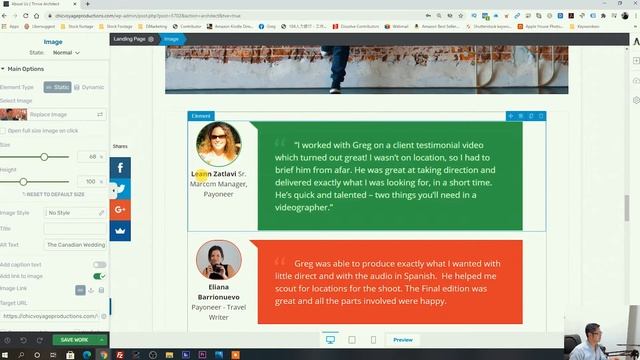Open the Save Work dropdown arrow

tap(102, 340)
